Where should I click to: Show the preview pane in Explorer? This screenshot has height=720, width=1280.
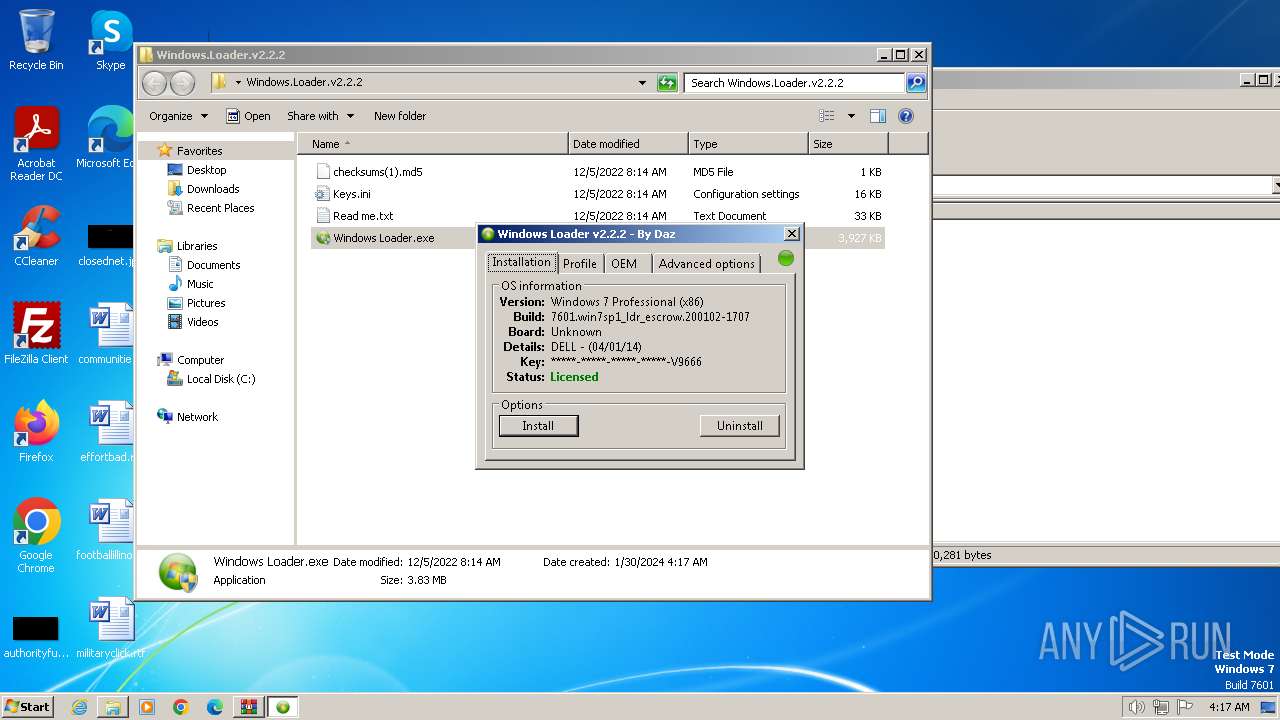(x=877, y=116)
